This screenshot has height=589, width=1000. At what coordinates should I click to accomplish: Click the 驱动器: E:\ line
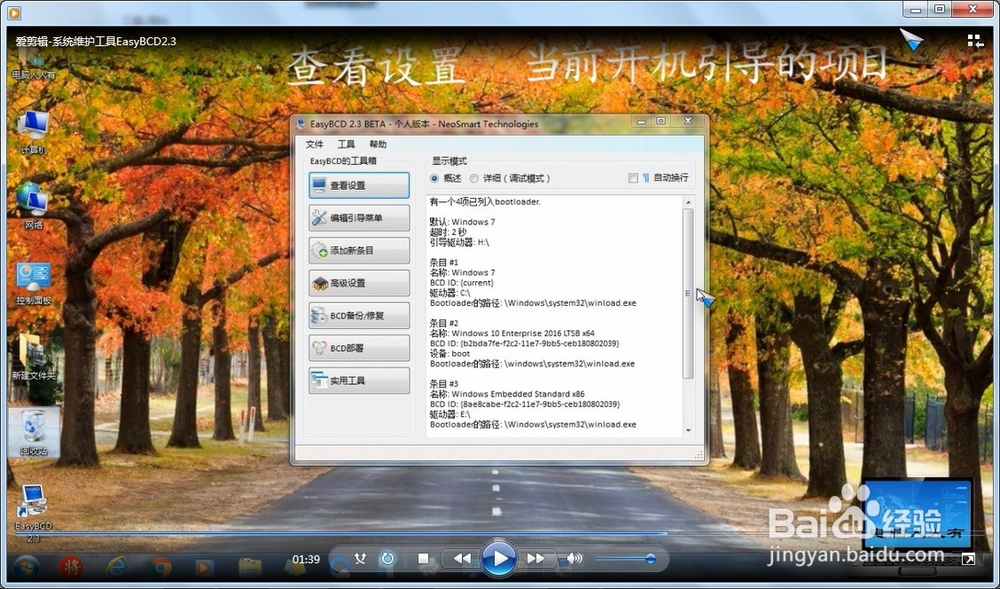[x=450, y=414]
